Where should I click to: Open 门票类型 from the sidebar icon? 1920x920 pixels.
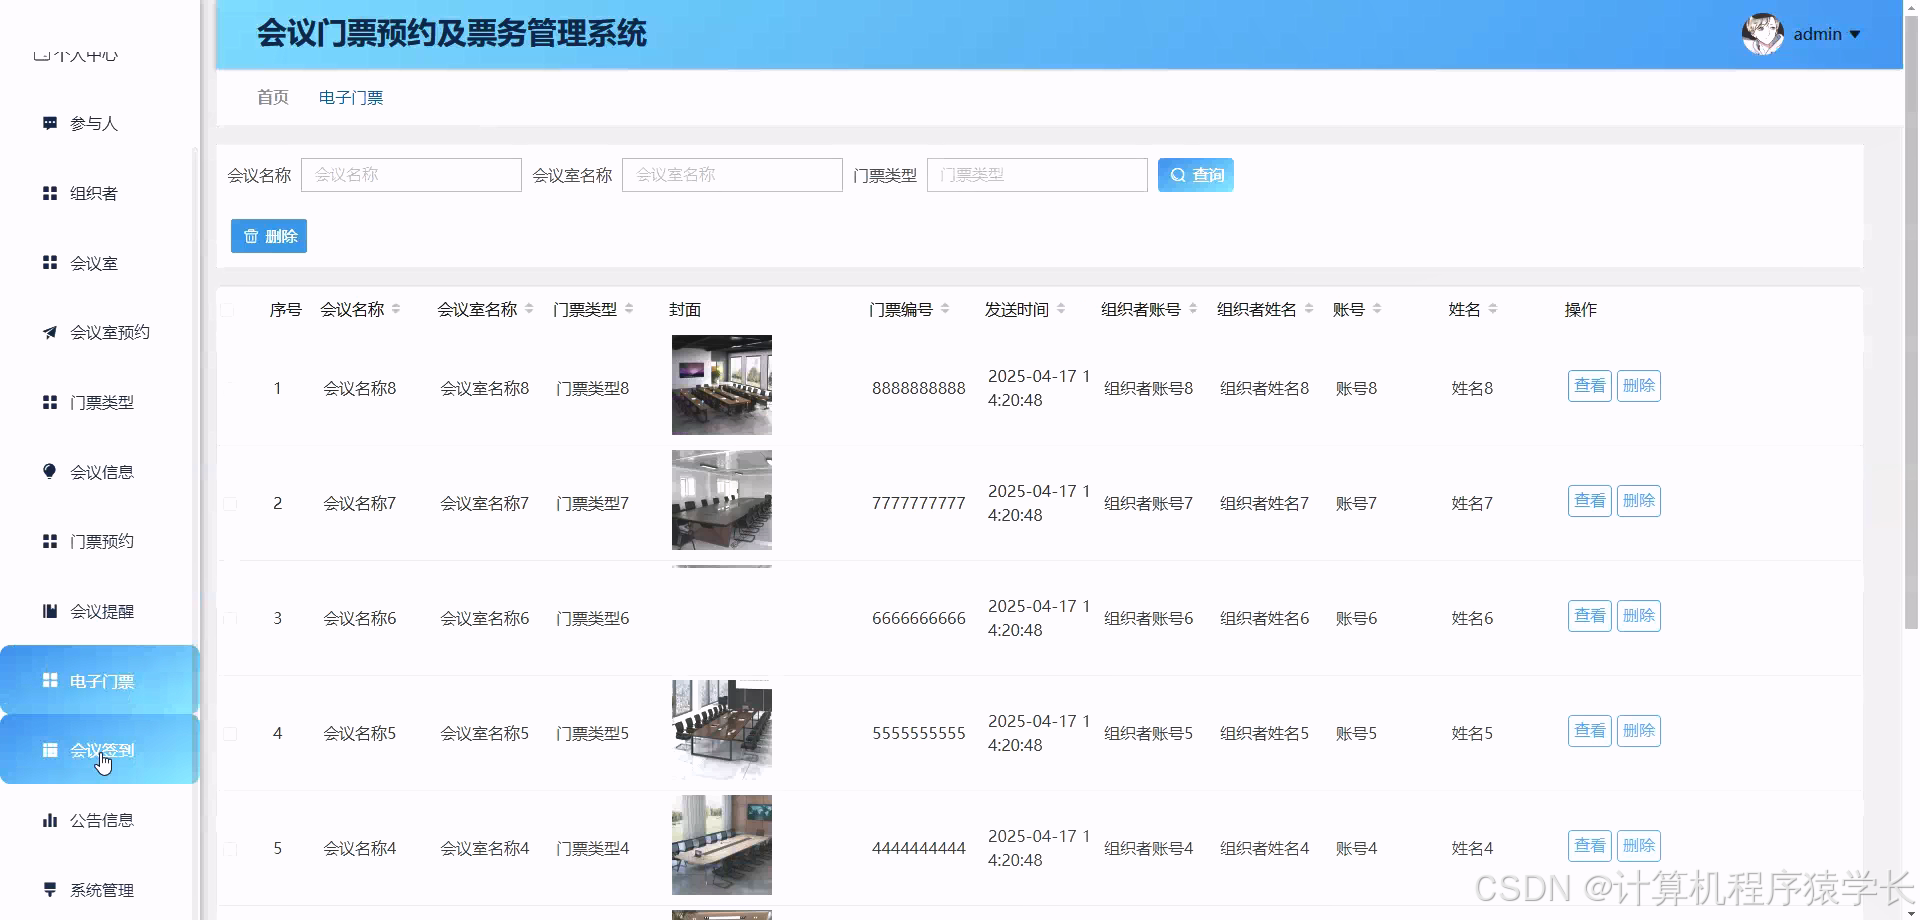[50, 402]
